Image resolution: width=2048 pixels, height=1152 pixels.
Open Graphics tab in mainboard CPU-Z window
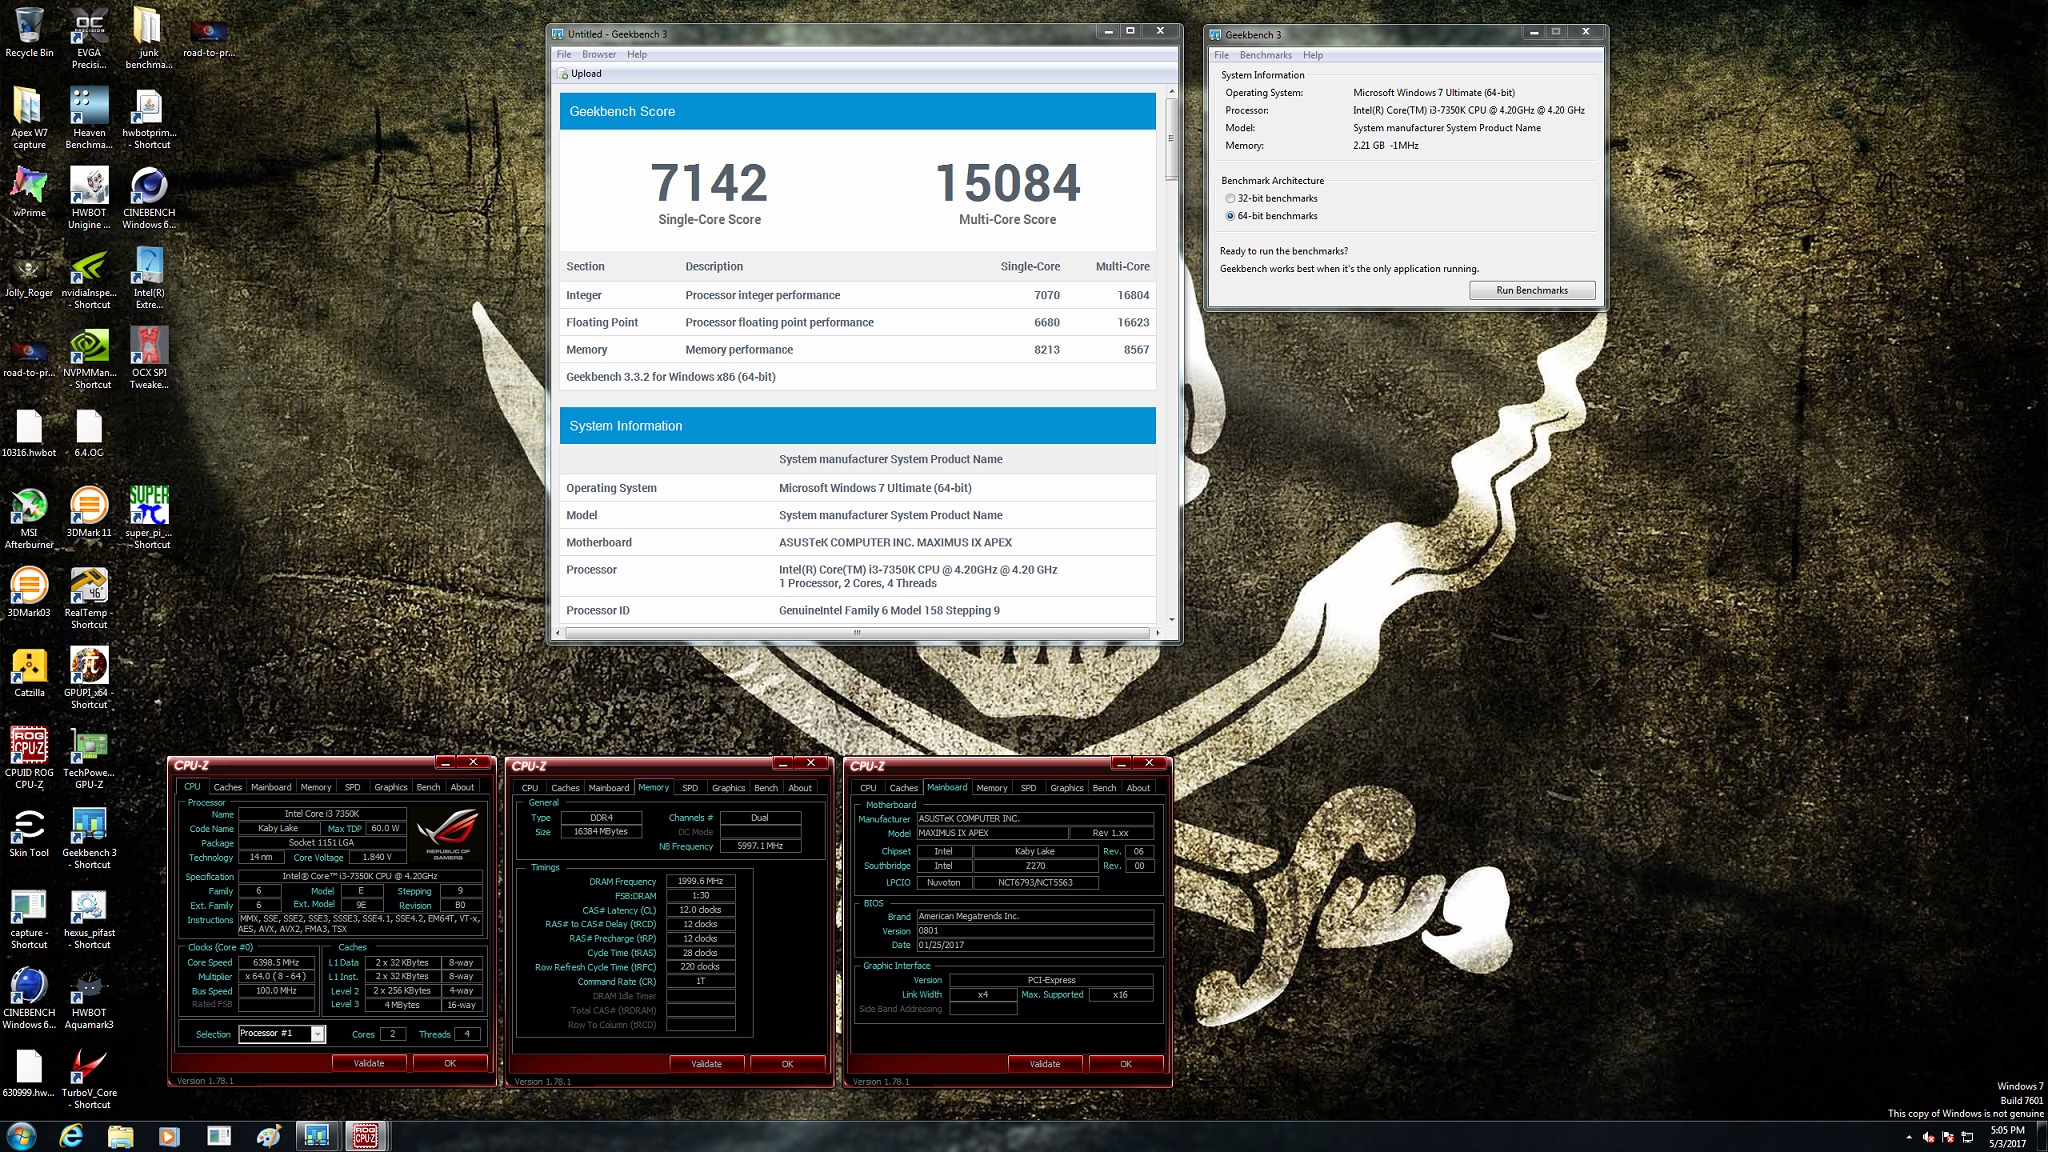(1066, 788)
